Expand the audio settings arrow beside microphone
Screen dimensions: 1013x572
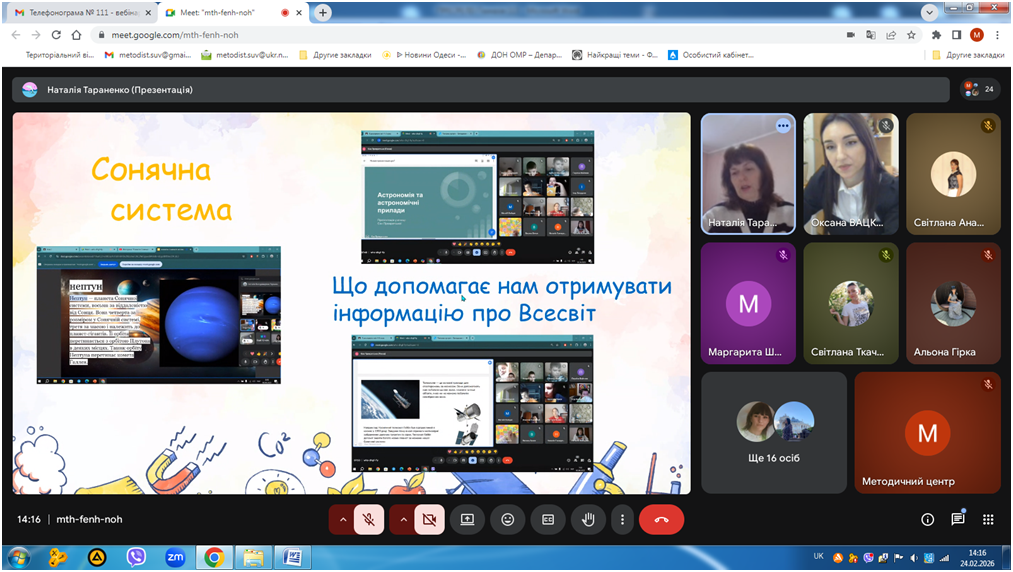click(x=343, y=520)
